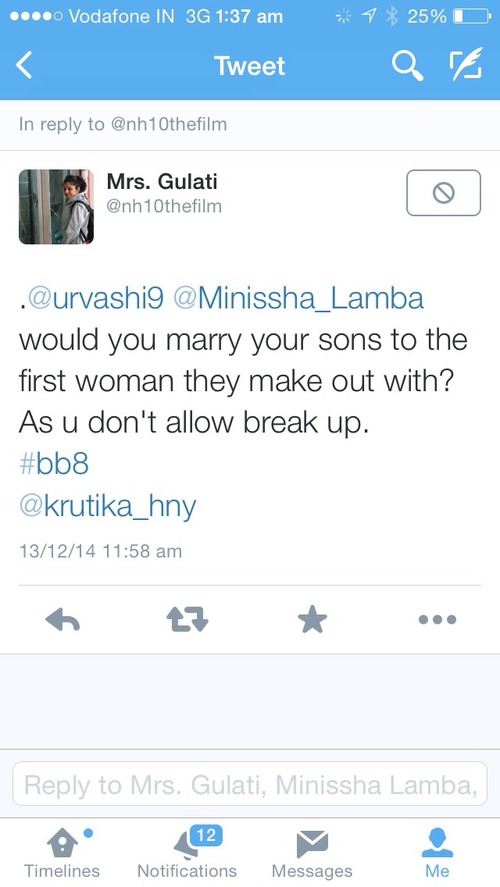Compose a new tweet with quill icon
500x887 pixels.
coord(465,65)
